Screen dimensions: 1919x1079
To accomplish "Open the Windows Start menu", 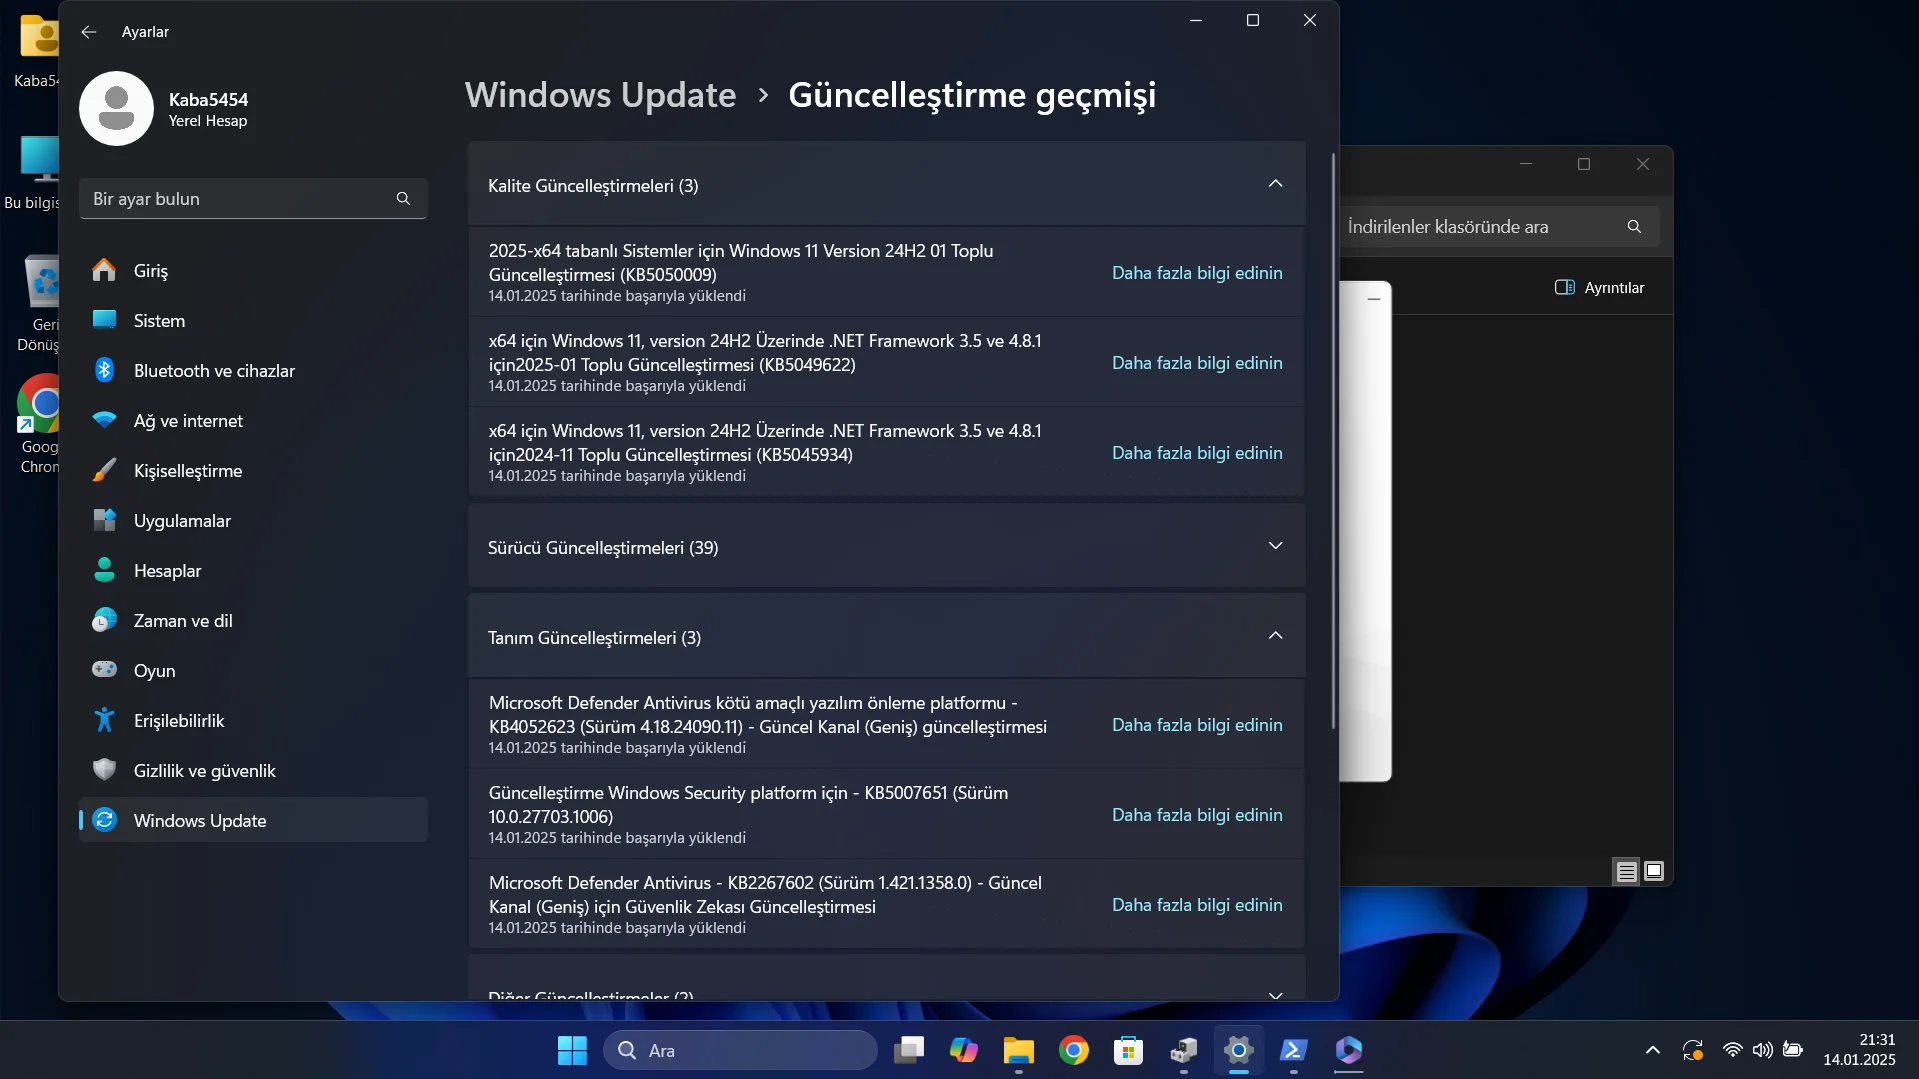I will pos(572,1050).
